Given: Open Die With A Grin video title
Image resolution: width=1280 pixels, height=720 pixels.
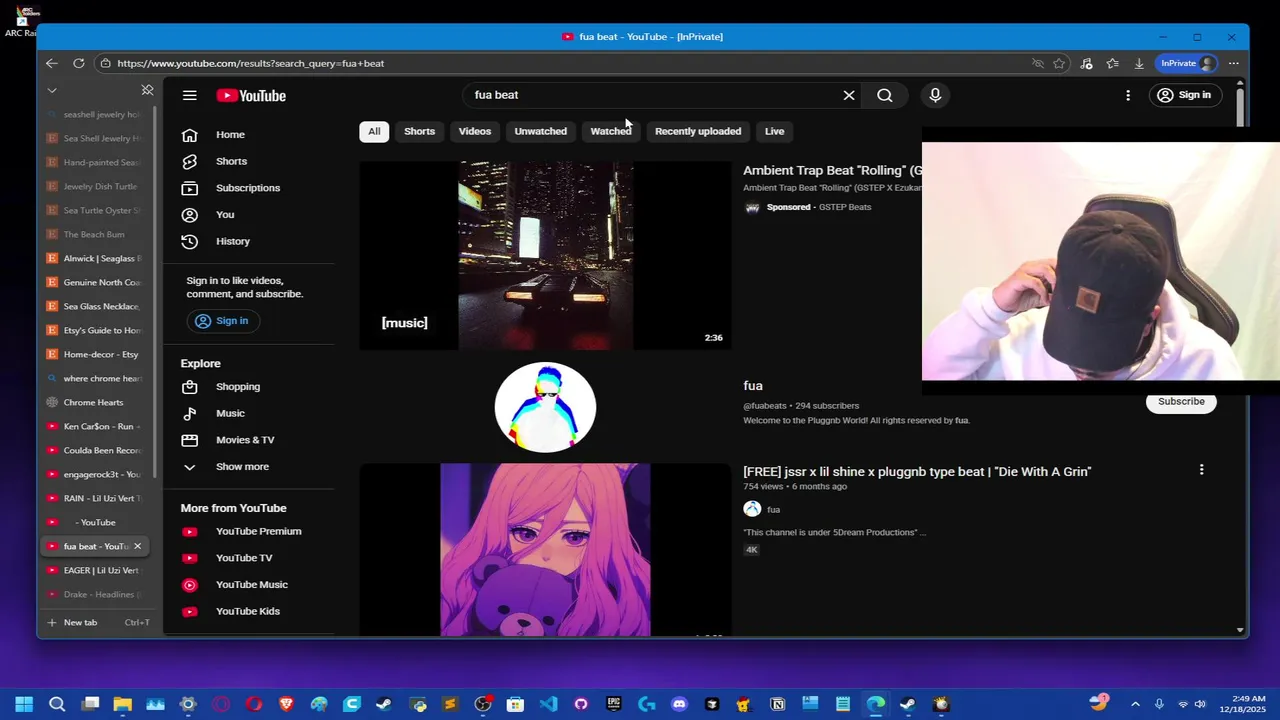Looking at the screenshot, I should click(917, 471).
